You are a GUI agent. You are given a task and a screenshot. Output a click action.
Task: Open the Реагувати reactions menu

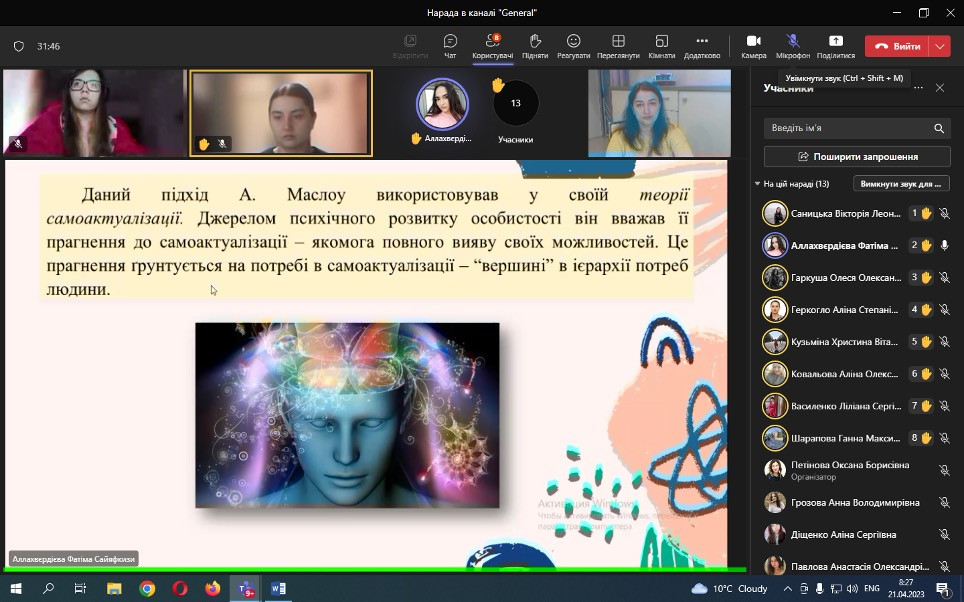pos(573,45)
